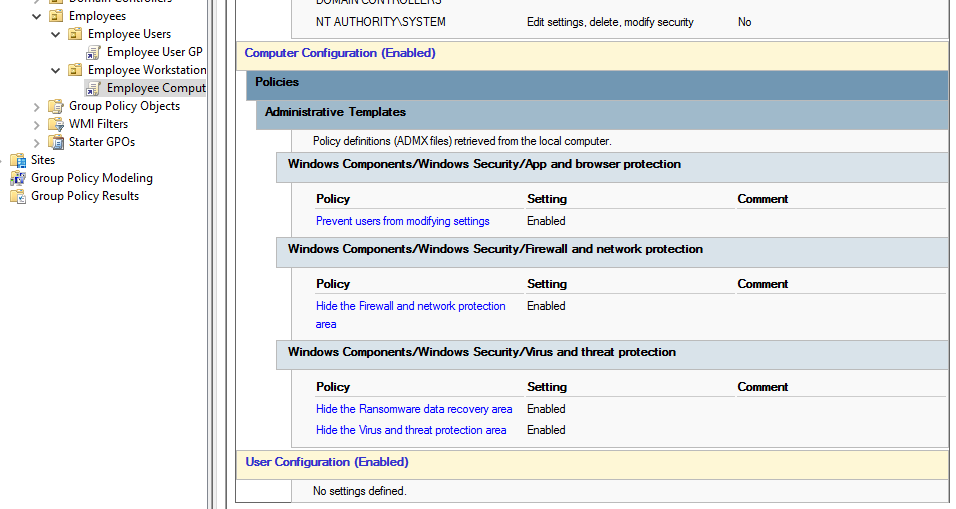The height and width of the screenshot is (509, 956).
Task: Select the Sites node icon
Action: [x=18, y=160]
